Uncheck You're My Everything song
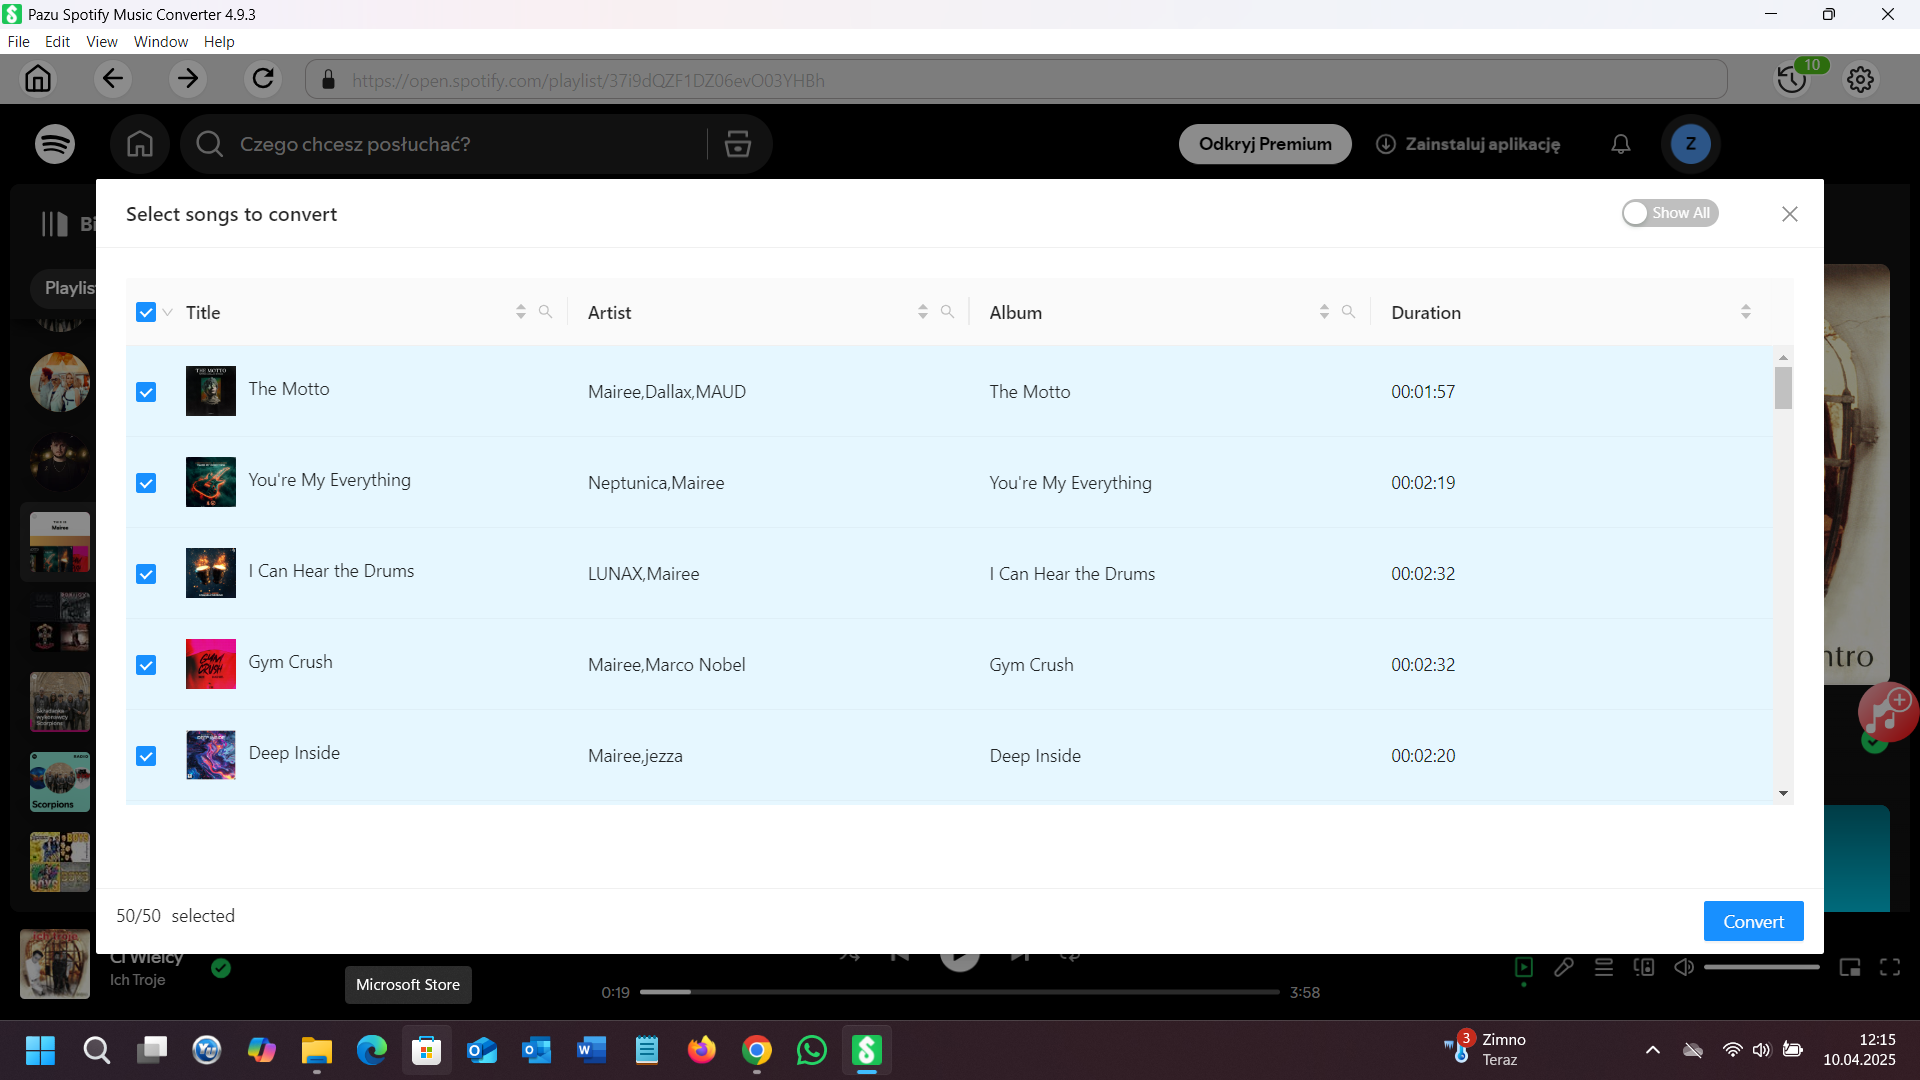The width and height of the screenshot is (1920, 1080). [146, 483]
